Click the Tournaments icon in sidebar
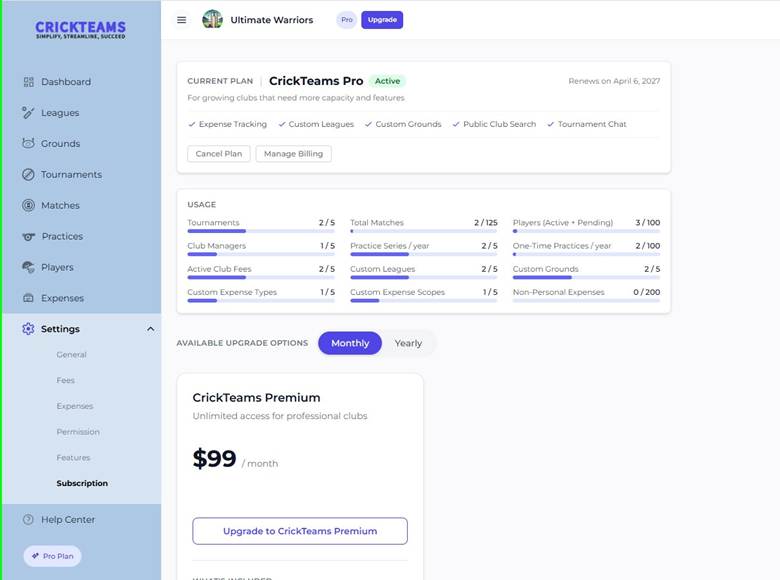Screen dimensions: 780x580 point(28,175)
